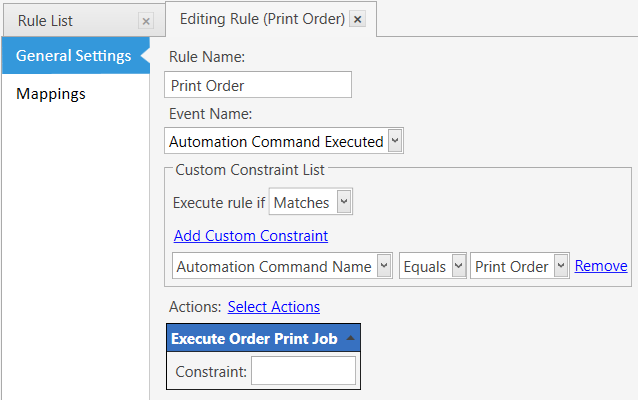The height and width of the screenshot is (400, 638).
Task: Close the Rule List tab
Action: click(146, 21)
